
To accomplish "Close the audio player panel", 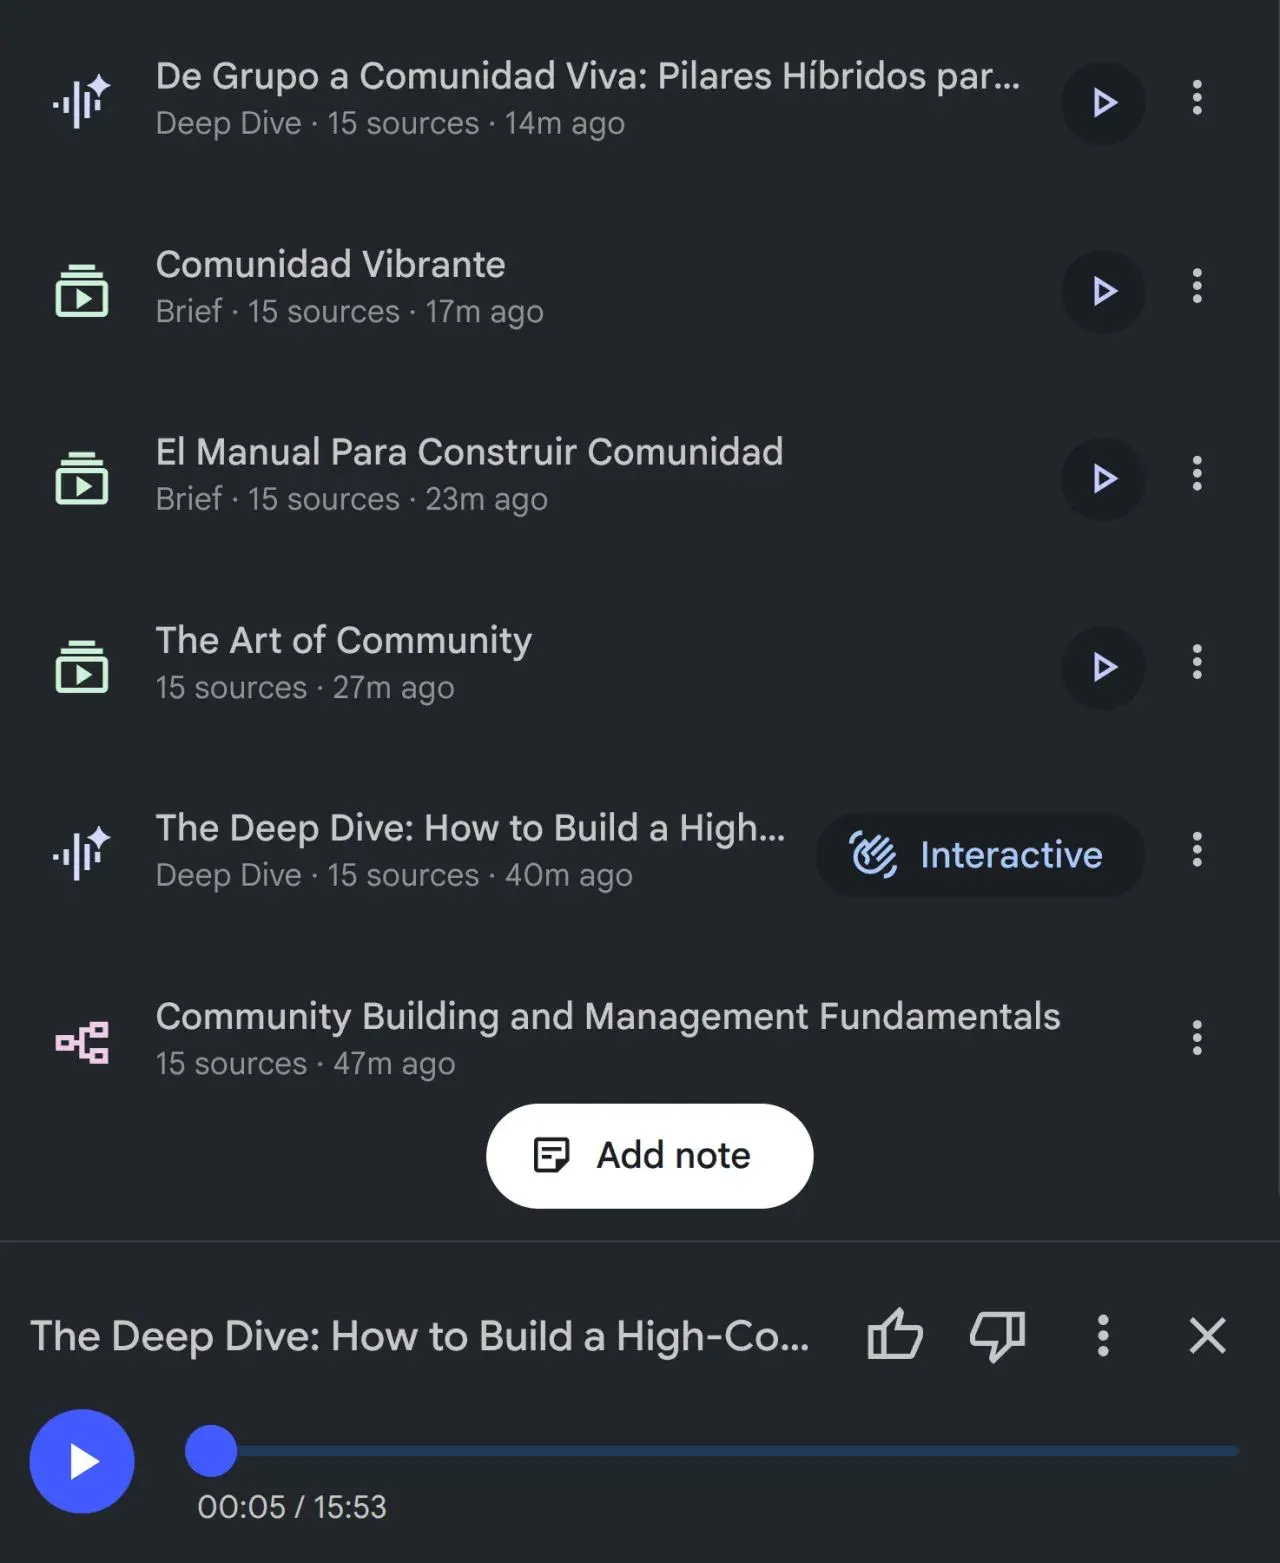I will [x=1207, y=1335].
